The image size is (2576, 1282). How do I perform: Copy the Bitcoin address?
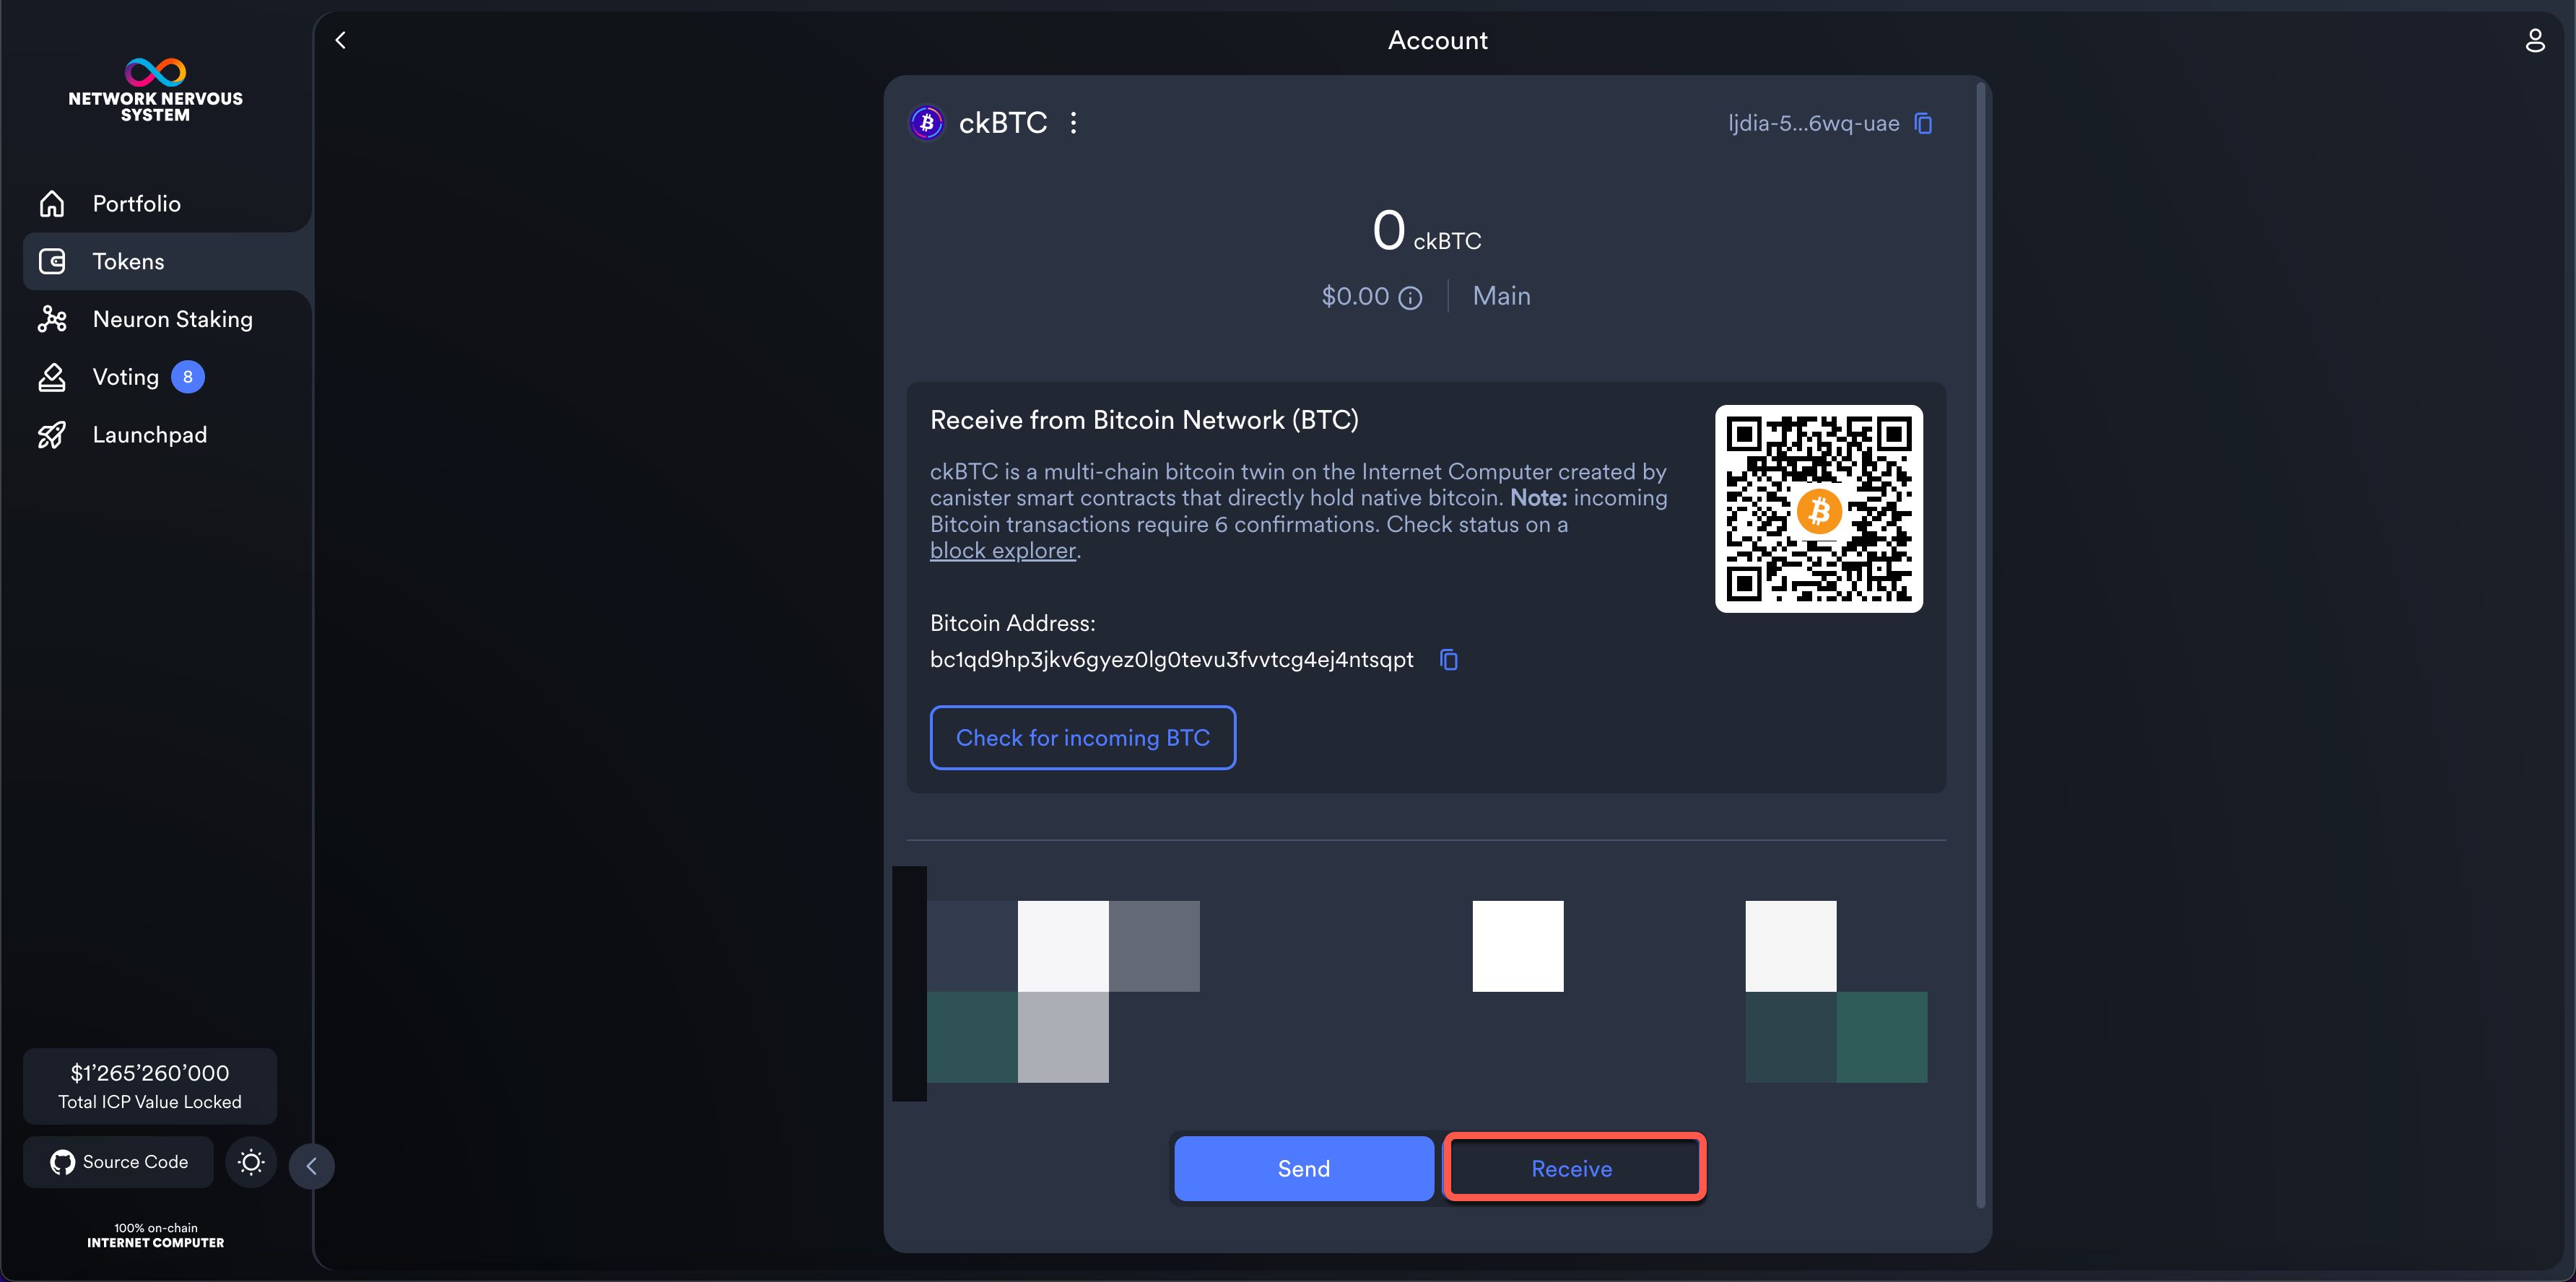tap(1448, 660)
